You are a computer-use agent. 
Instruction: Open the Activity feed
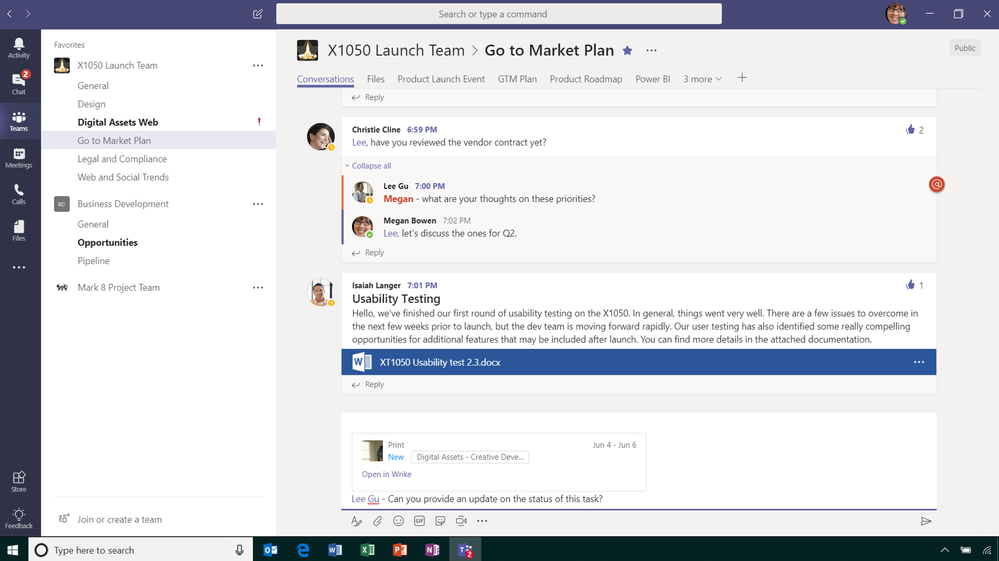coord(18,48)
